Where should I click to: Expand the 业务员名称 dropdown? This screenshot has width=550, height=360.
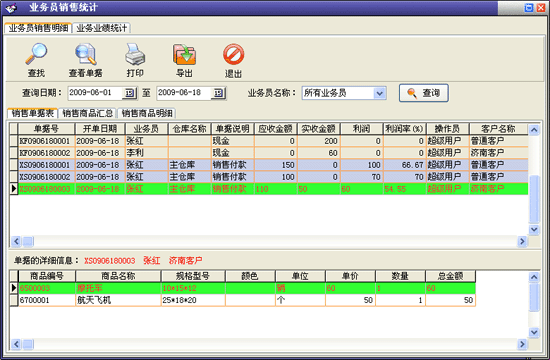[x=380, y=93]
